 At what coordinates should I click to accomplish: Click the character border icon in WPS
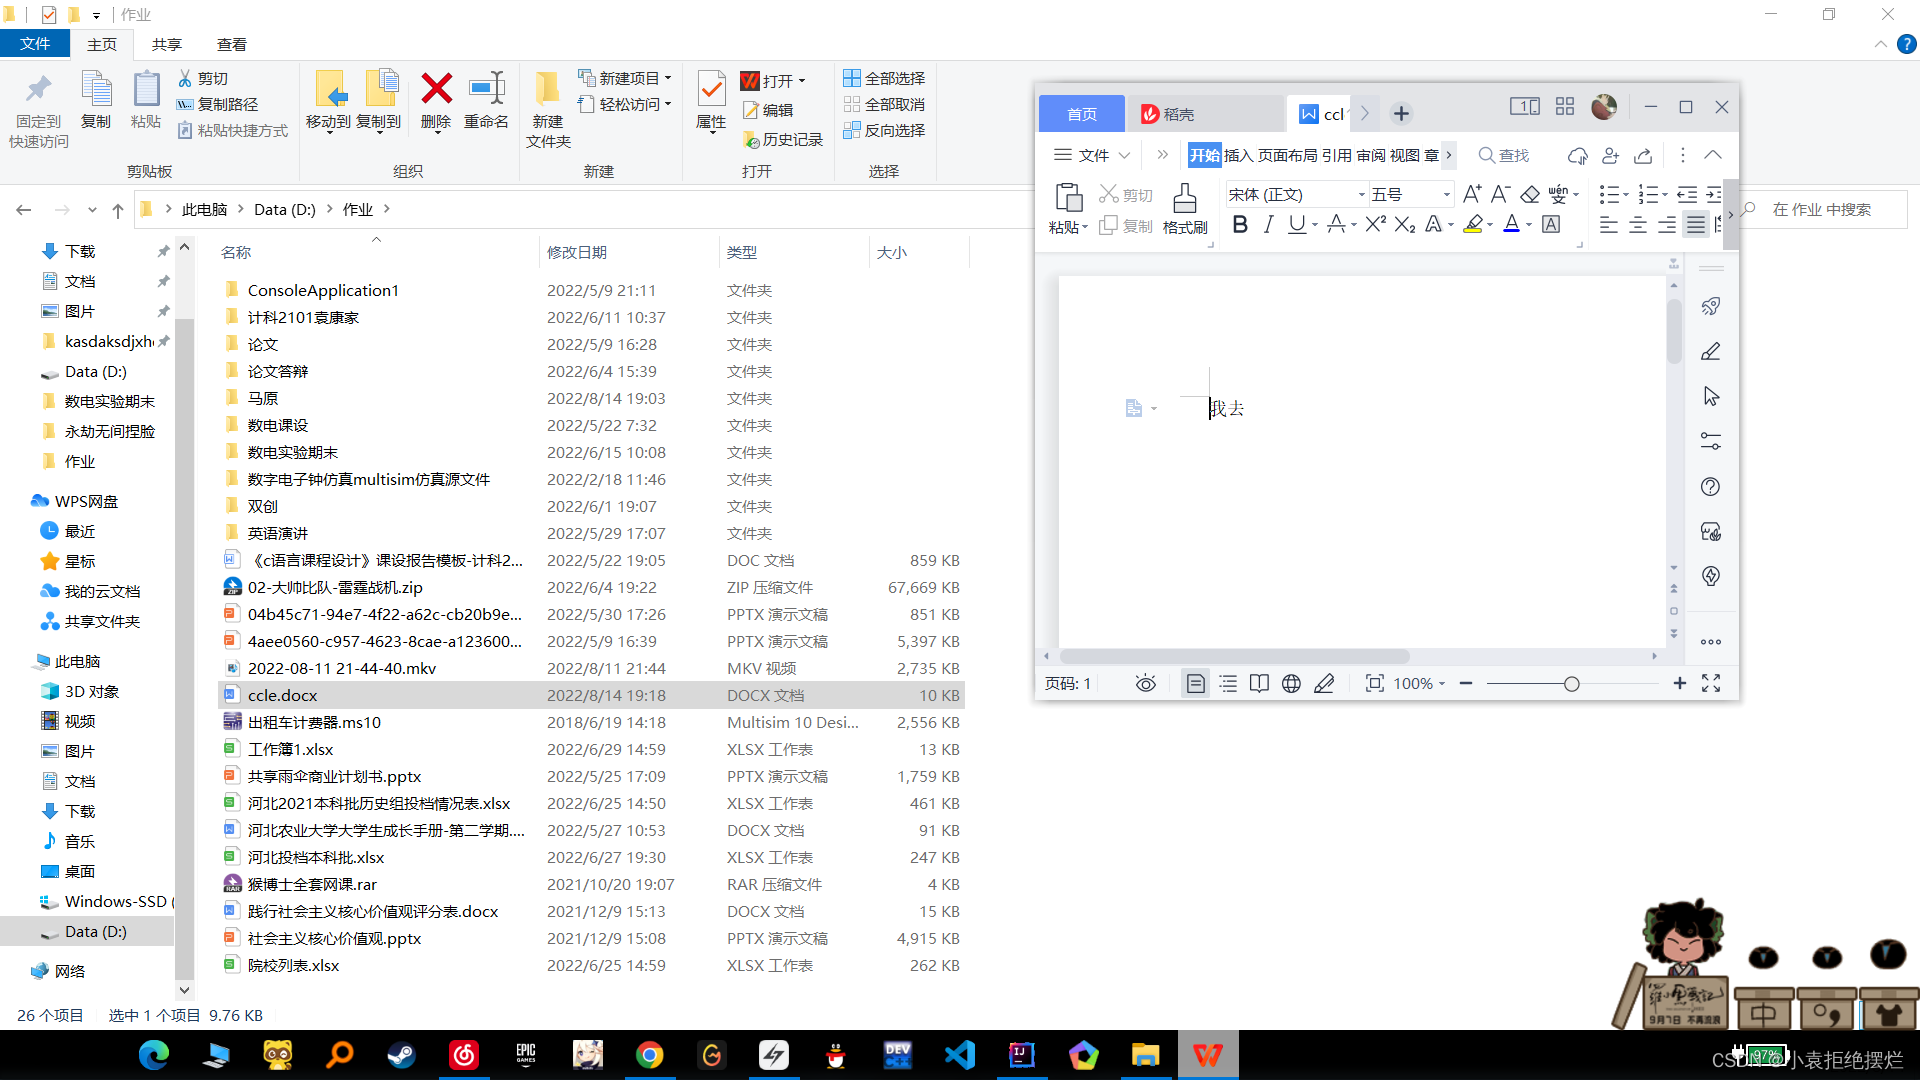pos(1551,225)
